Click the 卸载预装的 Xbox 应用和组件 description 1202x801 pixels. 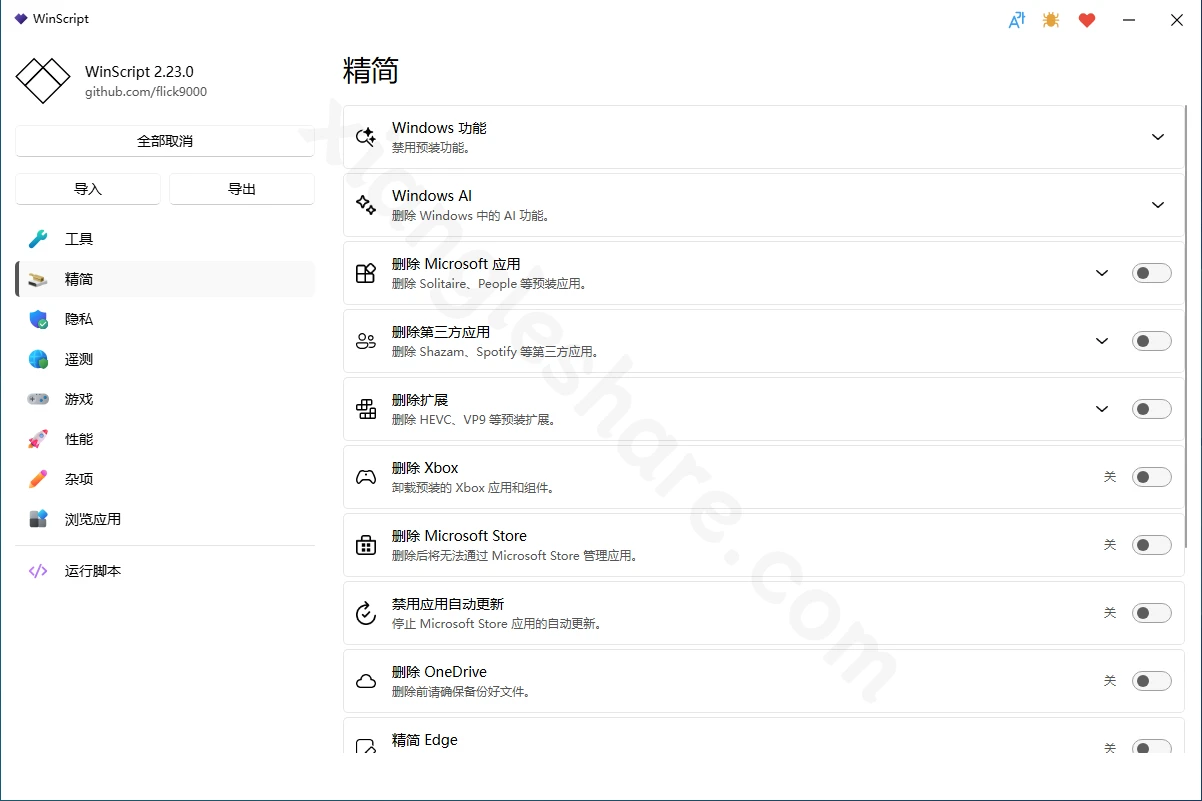[x=473, y=488]
